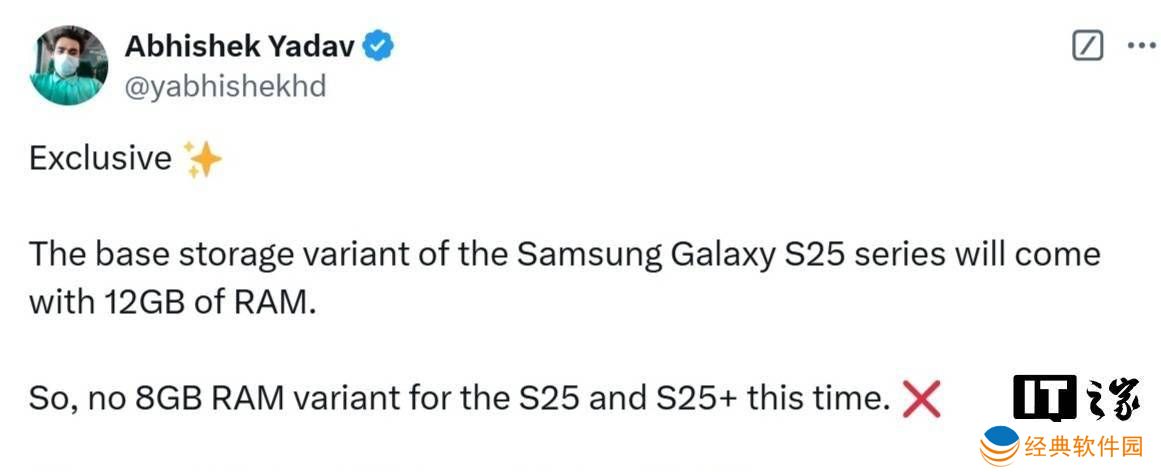The image size is (1161, 472).
Task: Open the three-dot more options menu
Action: pyautogui.click(x=1141, y=45)
